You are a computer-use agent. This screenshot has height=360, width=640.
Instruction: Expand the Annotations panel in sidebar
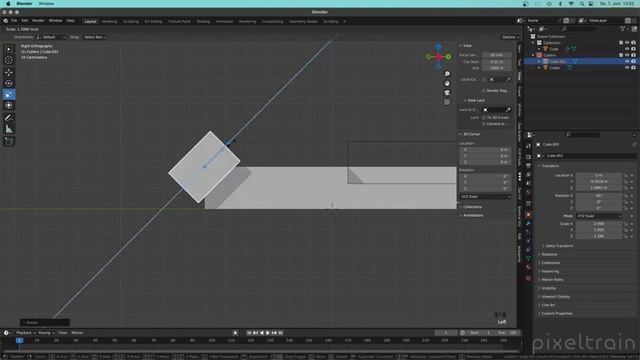point(472,215)
